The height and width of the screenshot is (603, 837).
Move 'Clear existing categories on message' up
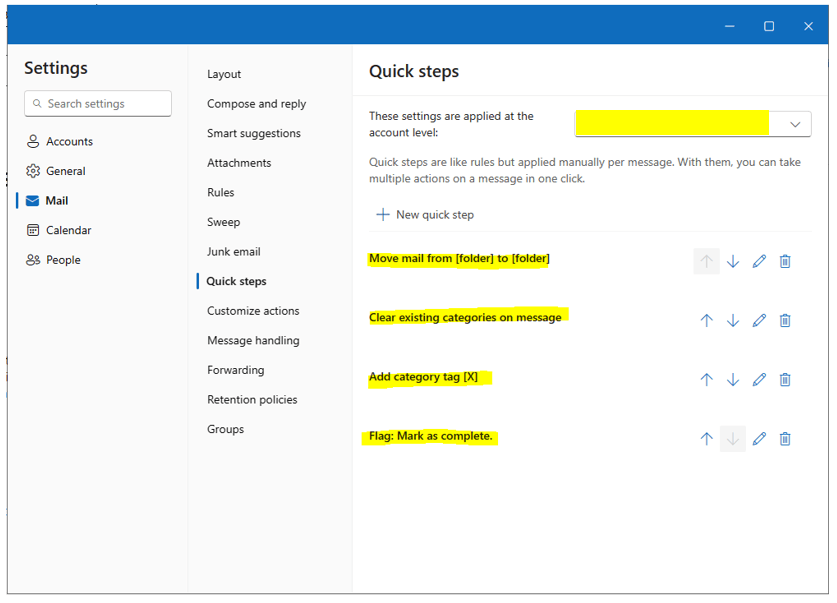(706, 321)
